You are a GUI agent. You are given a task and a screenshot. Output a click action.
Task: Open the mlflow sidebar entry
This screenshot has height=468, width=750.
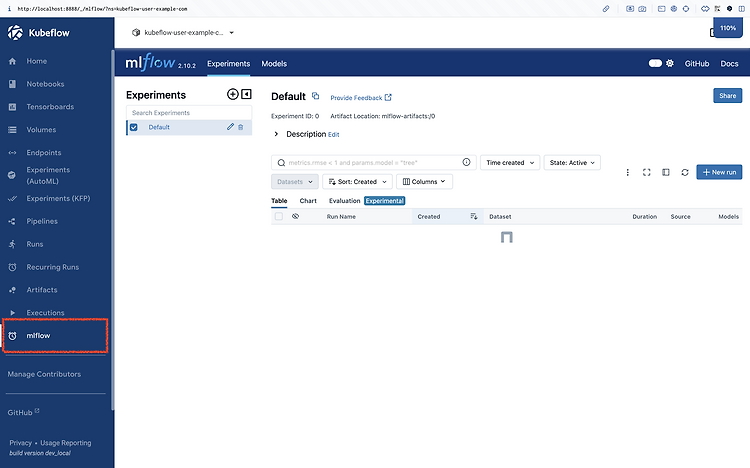pyautogui.click(x=38, y=336)
